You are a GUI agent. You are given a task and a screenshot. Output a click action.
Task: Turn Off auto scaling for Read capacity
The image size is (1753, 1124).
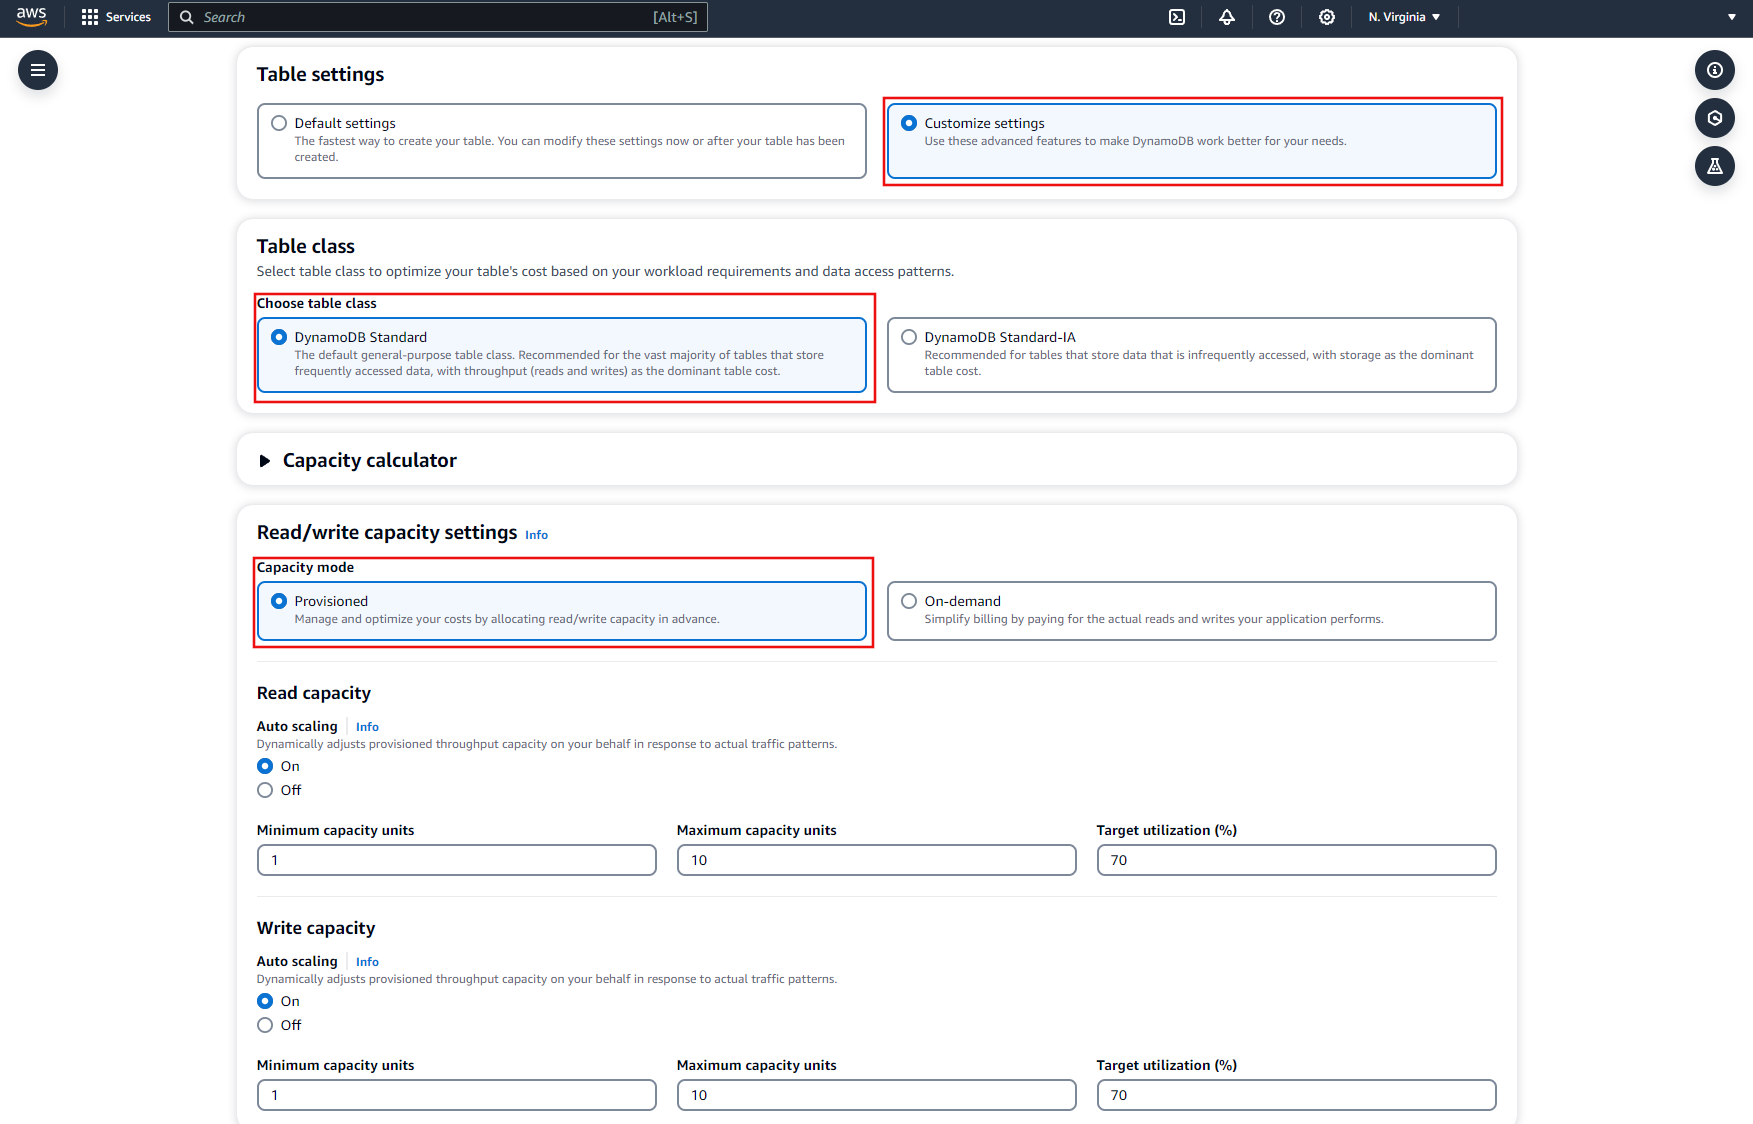coord(264,790)
